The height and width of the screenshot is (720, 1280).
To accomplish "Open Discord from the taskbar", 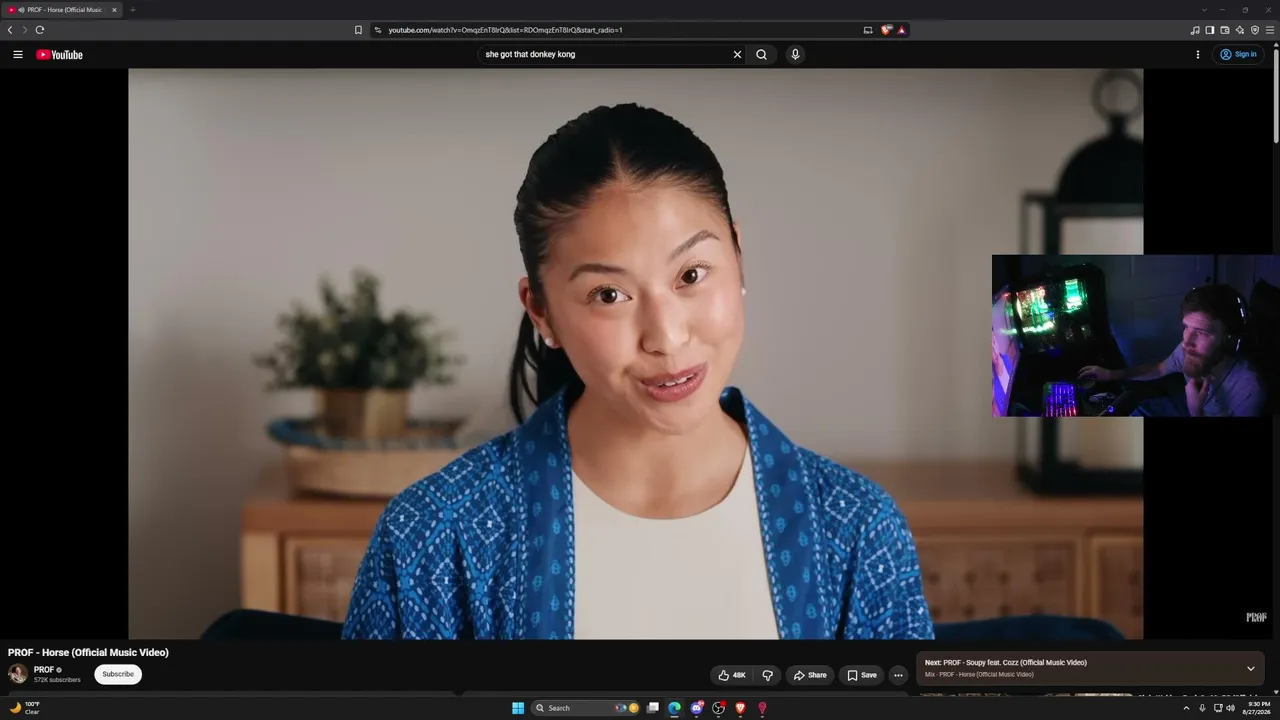I will point(696,708).
